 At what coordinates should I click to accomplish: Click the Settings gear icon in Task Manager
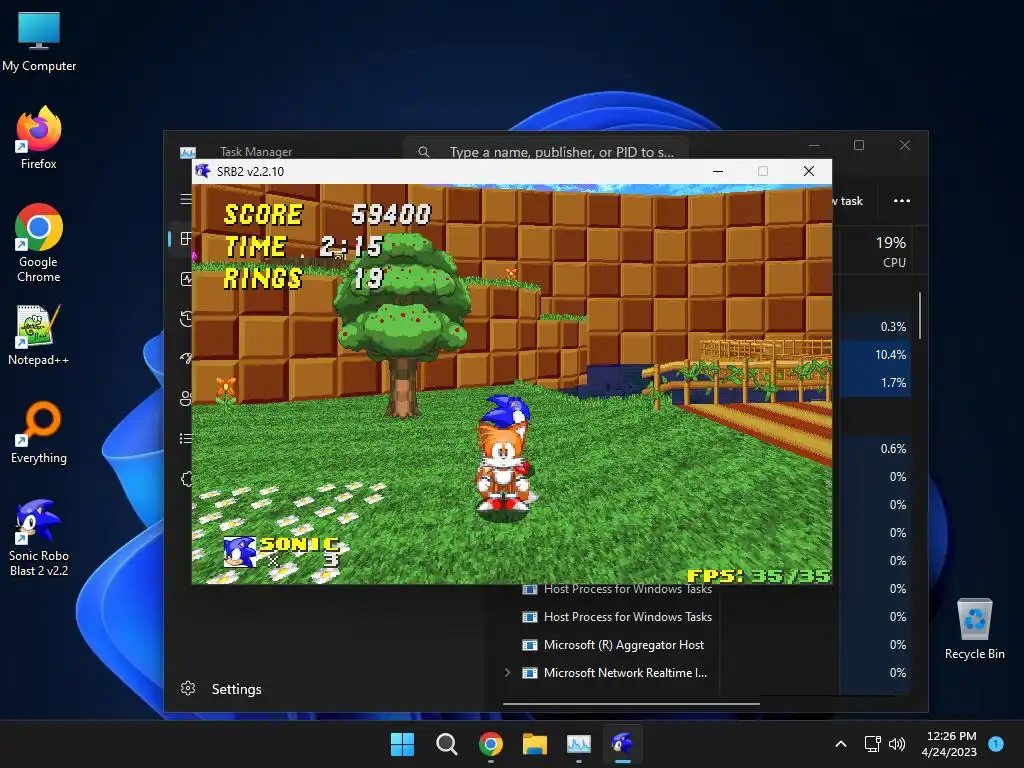pos(188,688)
